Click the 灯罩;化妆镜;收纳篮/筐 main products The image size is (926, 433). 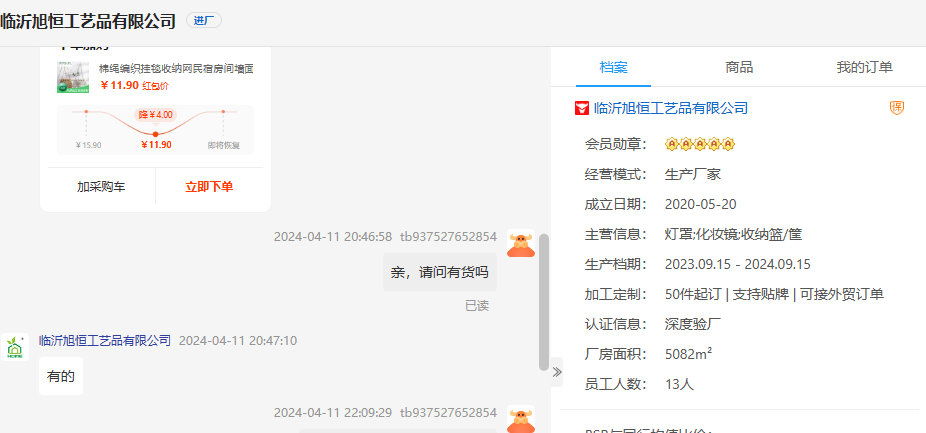[x=733, y=235]
